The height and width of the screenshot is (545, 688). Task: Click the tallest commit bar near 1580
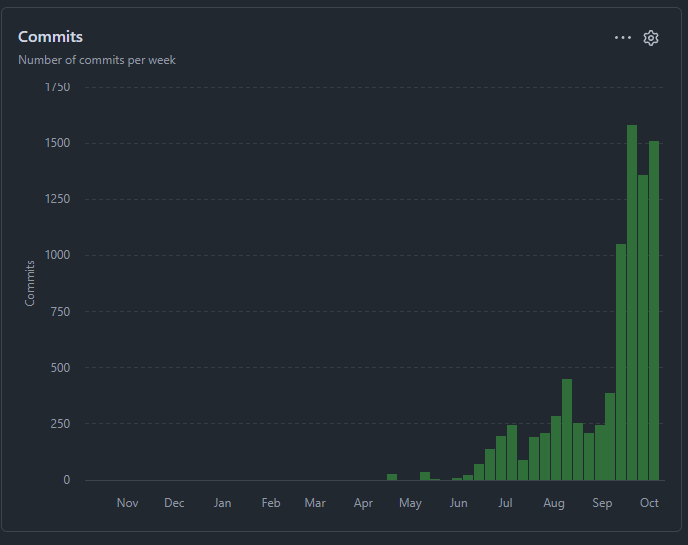632,303
